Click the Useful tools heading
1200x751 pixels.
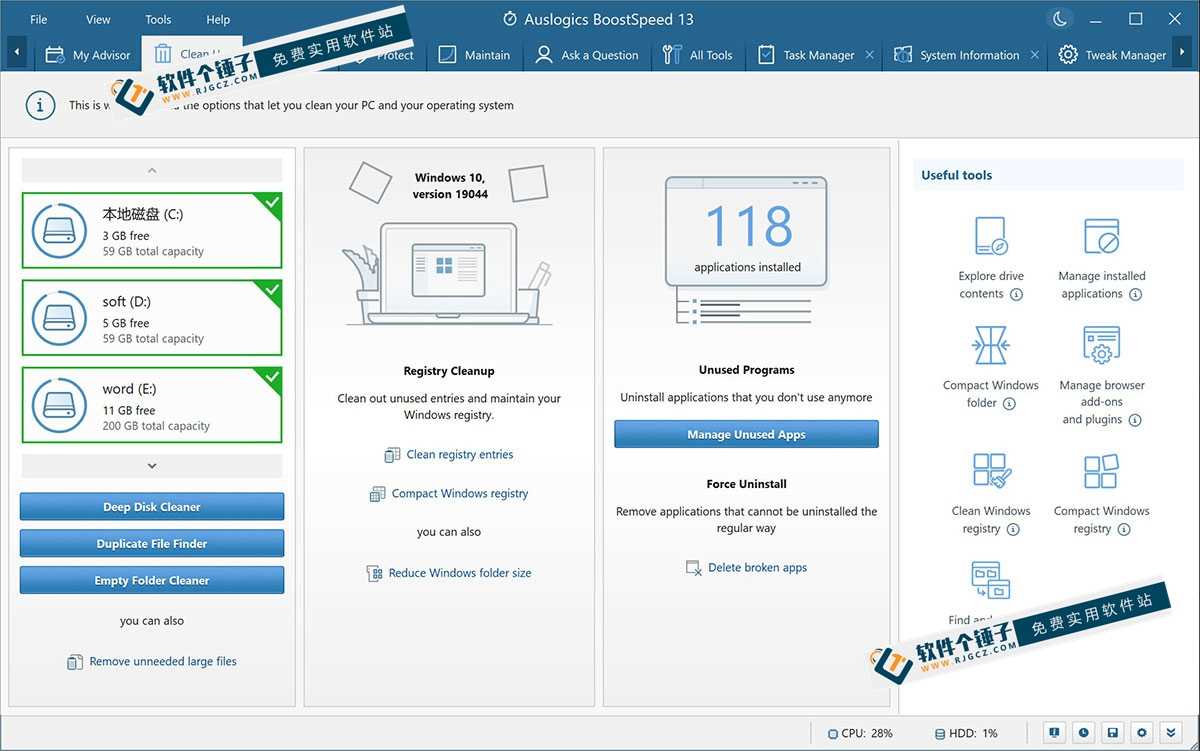(956, 175)
